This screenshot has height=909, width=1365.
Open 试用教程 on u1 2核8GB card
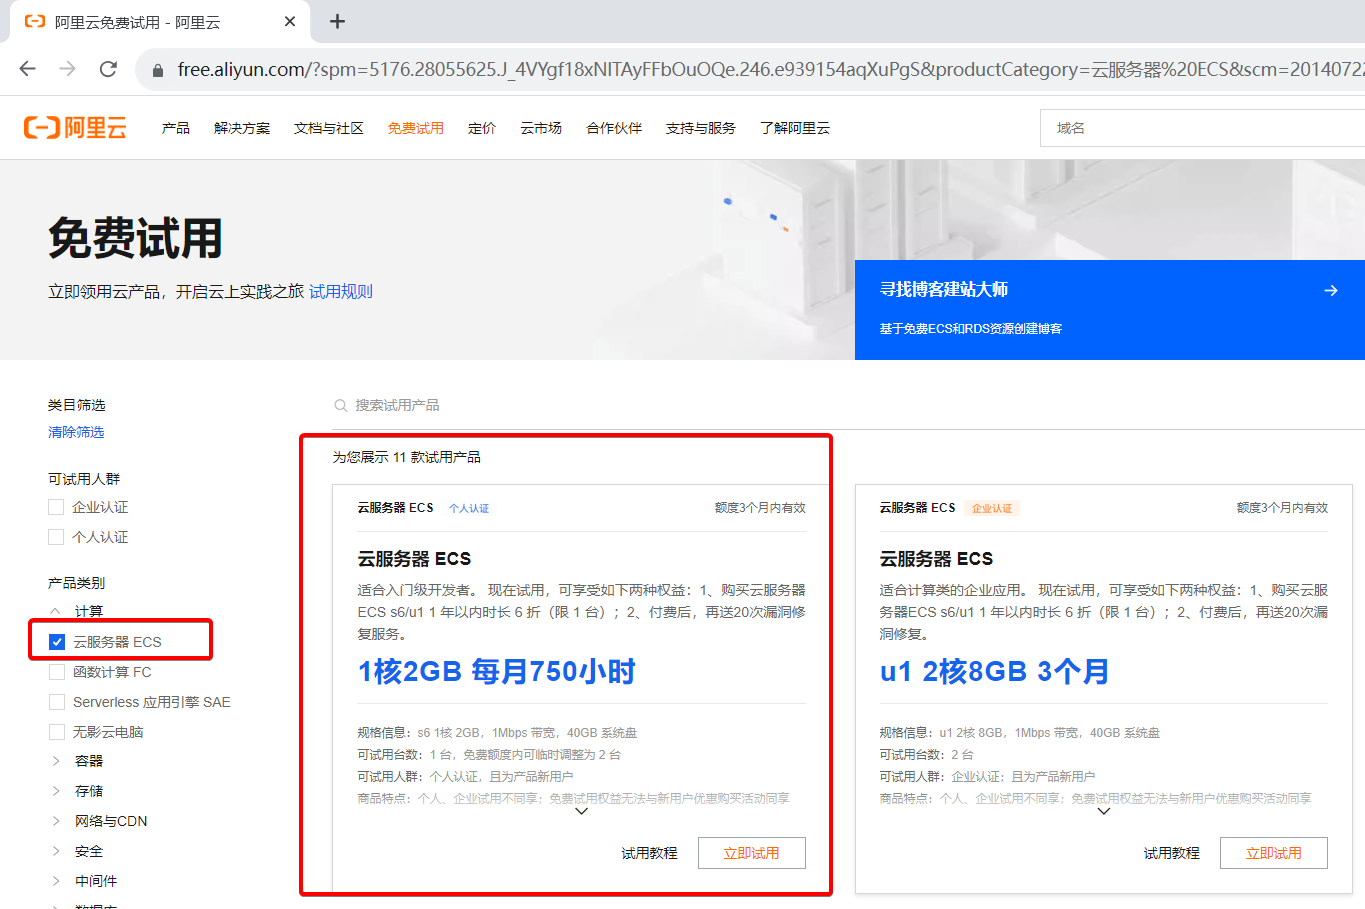coord(1172,853)
